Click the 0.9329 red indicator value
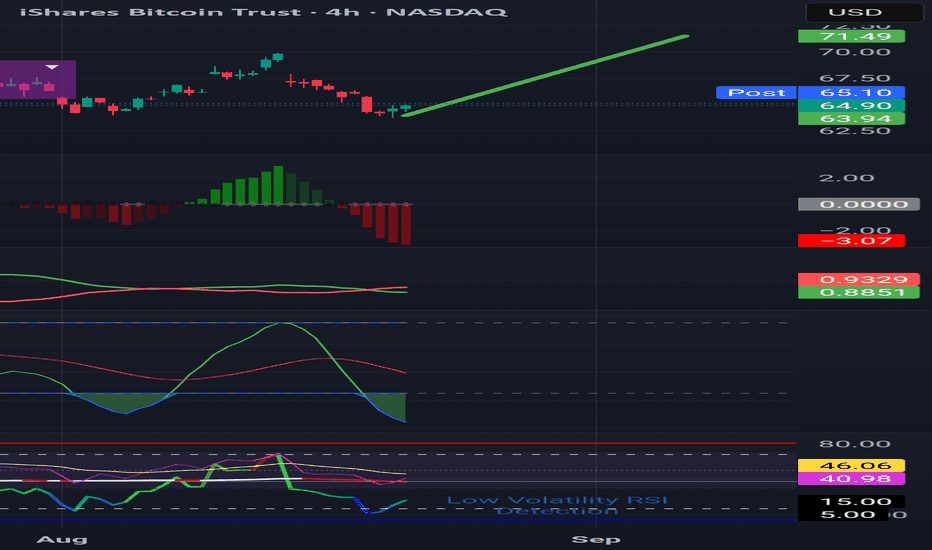Screen dimensions: 932x550 pos(858,279)
